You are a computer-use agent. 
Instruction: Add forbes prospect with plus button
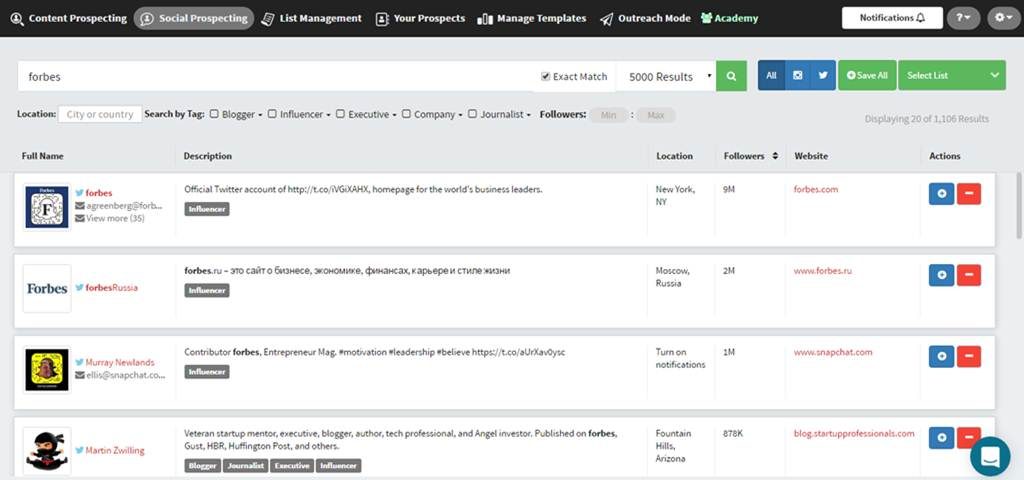[x=941, y=194]
